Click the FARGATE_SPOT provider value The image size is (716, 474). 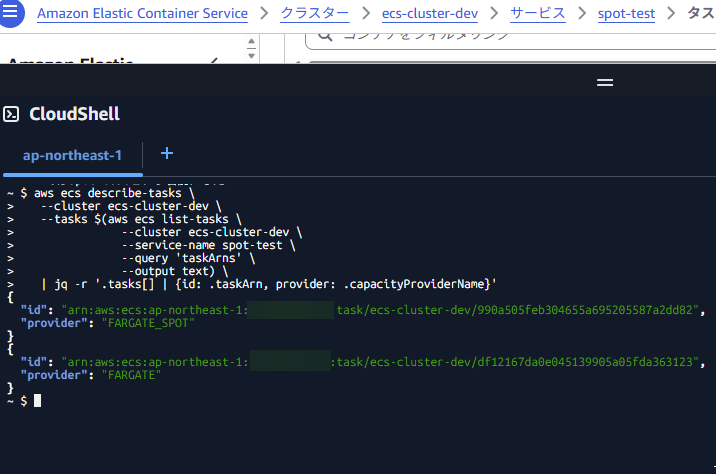[x=148, y=323]
